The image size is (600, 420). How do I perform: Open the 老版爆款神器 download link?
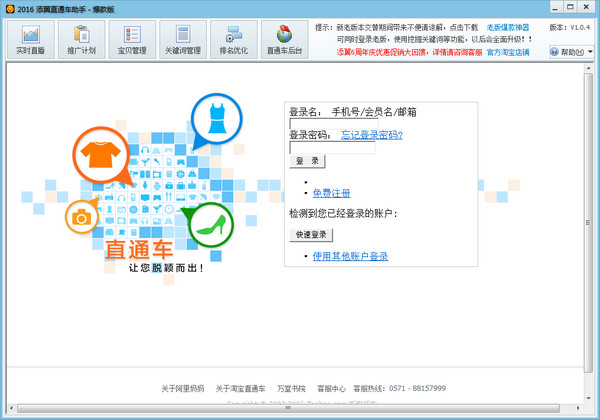pyautogui.click(x=510, y=27)
